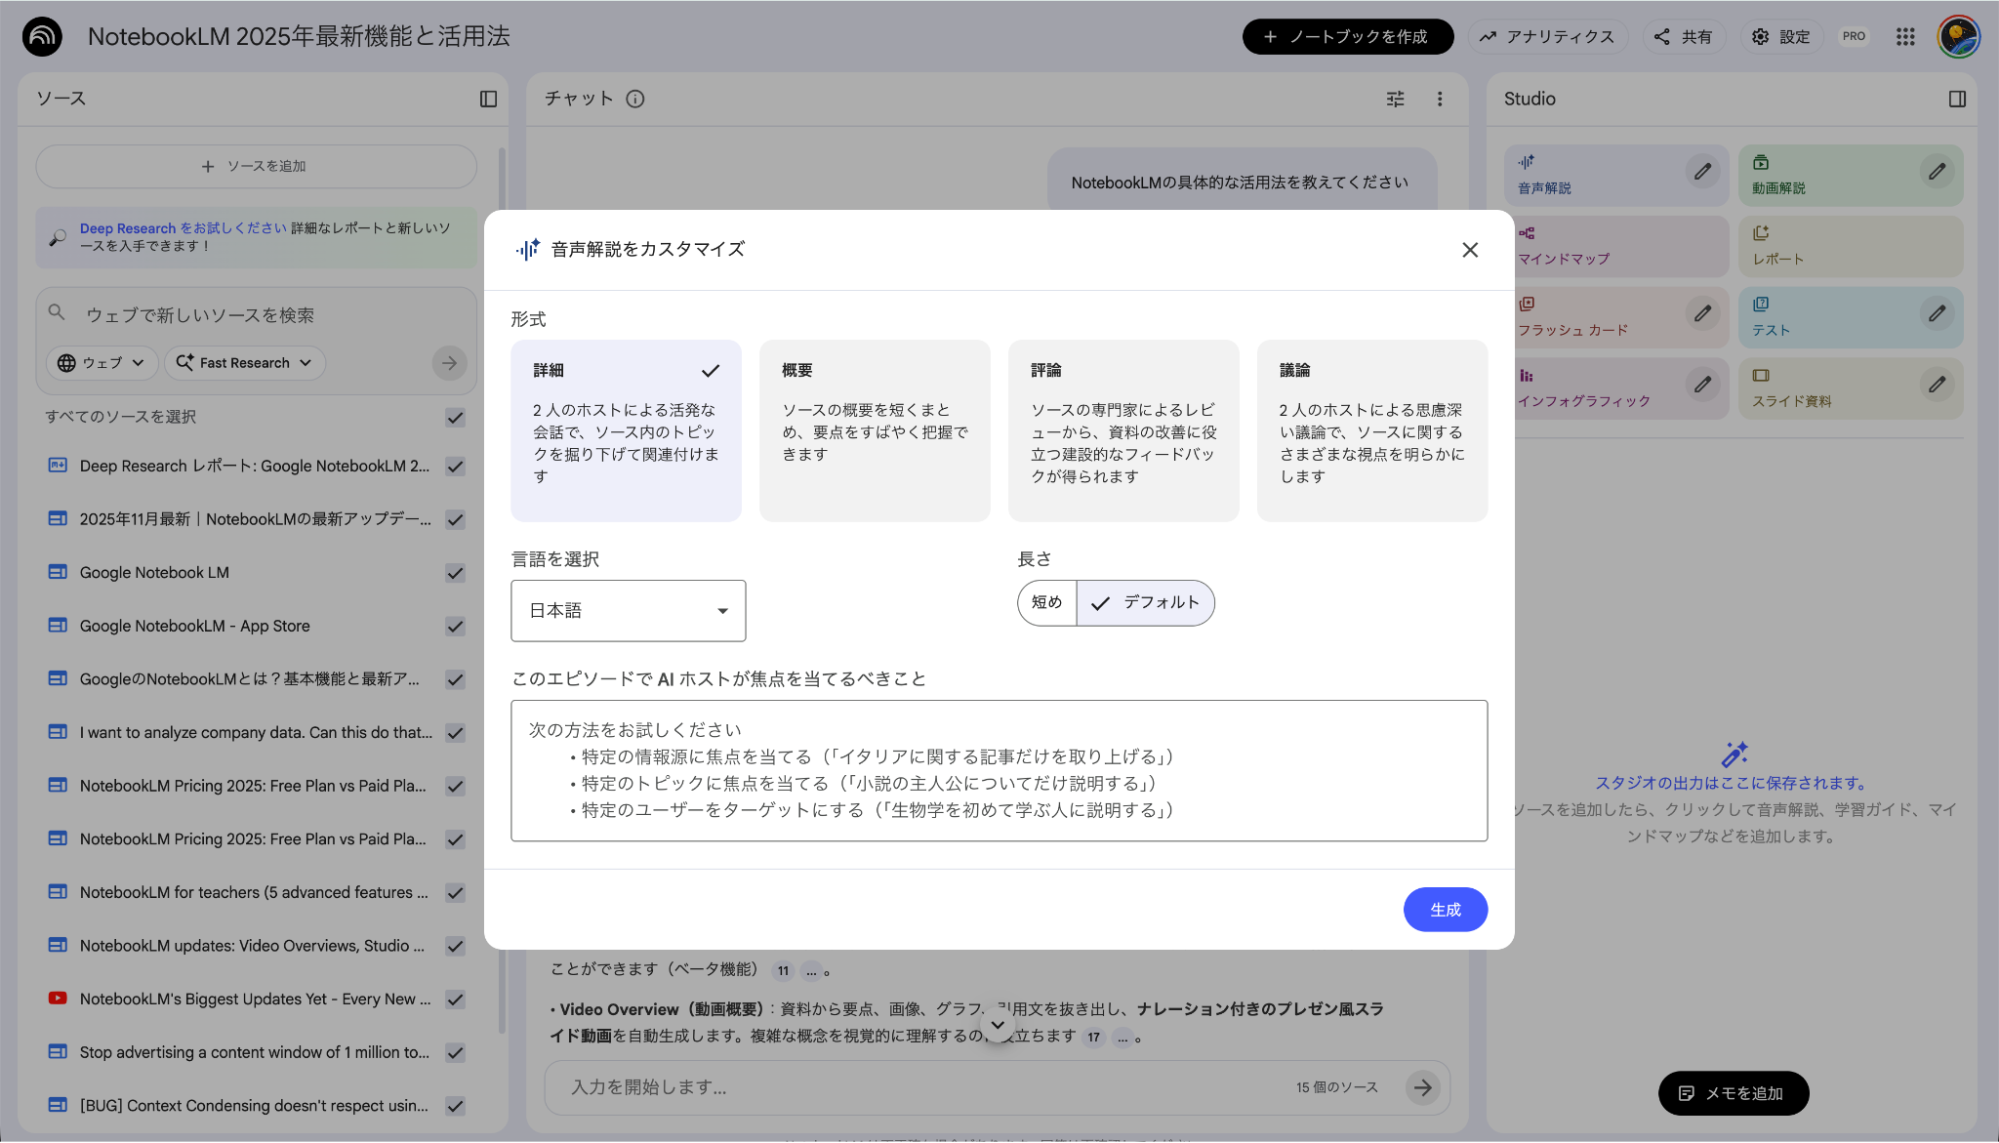The height and width of the screenshot is (1143, 1999).
Task: Uncheck the Google Notebook LM source
Action: [455, 572]
